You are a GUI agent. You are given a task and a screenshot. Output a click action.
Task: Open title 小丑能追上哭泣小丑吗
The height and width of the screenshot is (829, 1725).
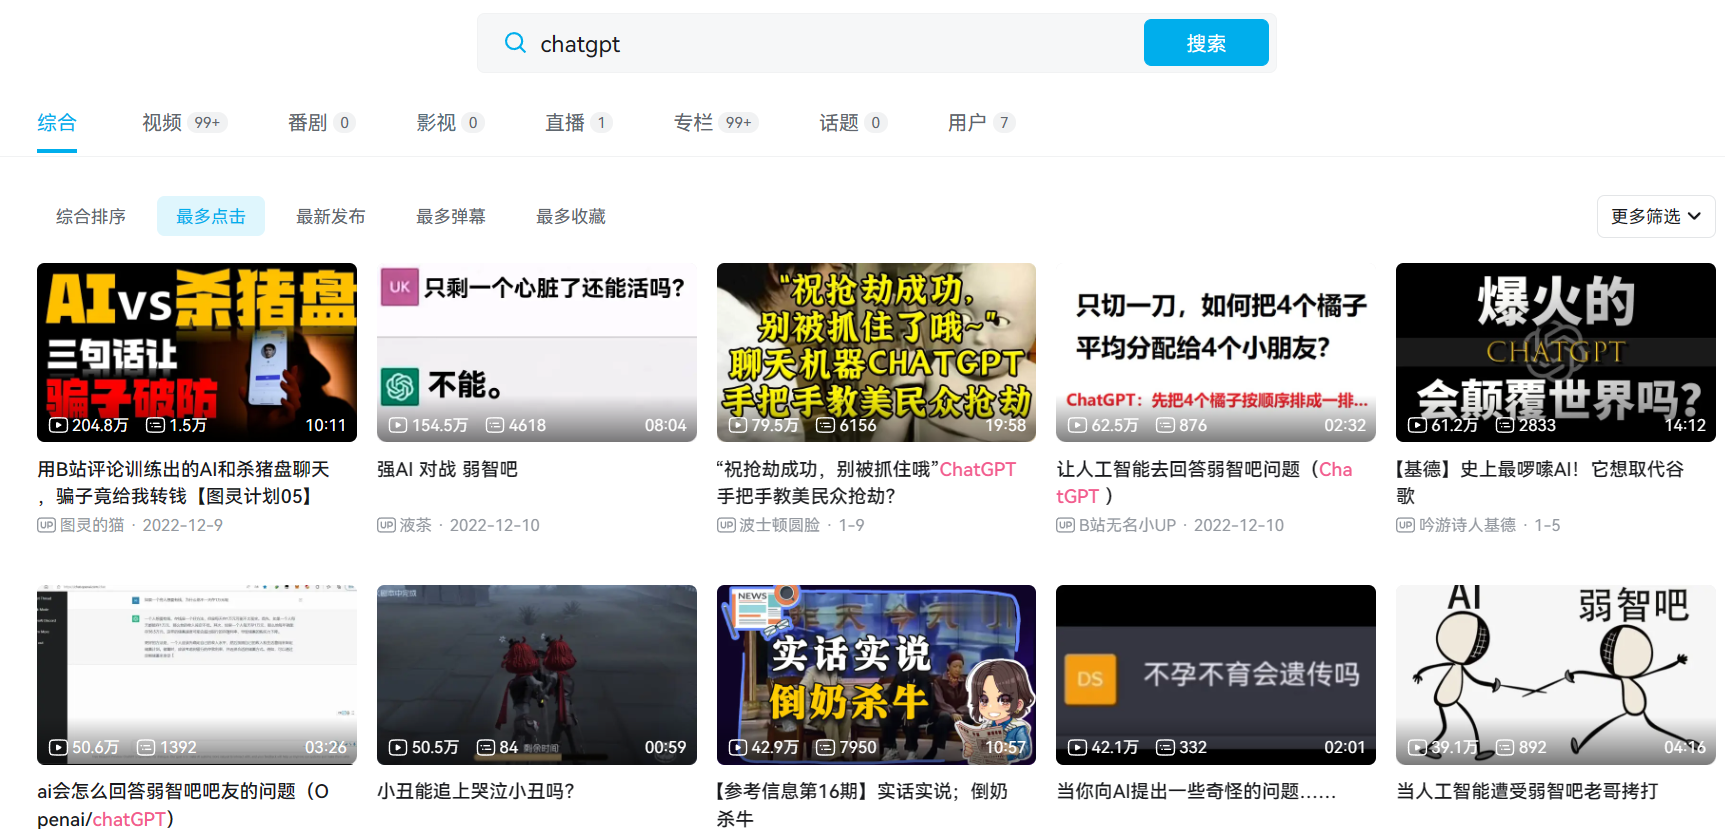click(476, 791)
